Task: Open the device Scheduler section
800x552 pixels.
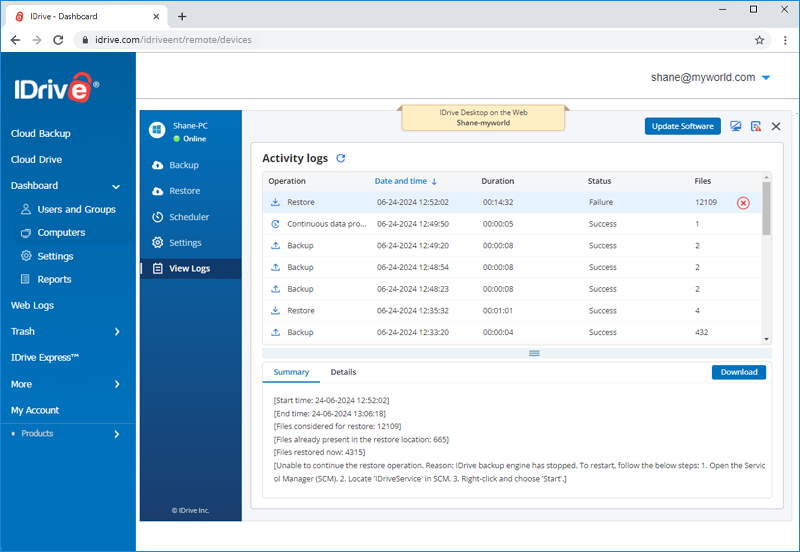Action: (189, 217)
